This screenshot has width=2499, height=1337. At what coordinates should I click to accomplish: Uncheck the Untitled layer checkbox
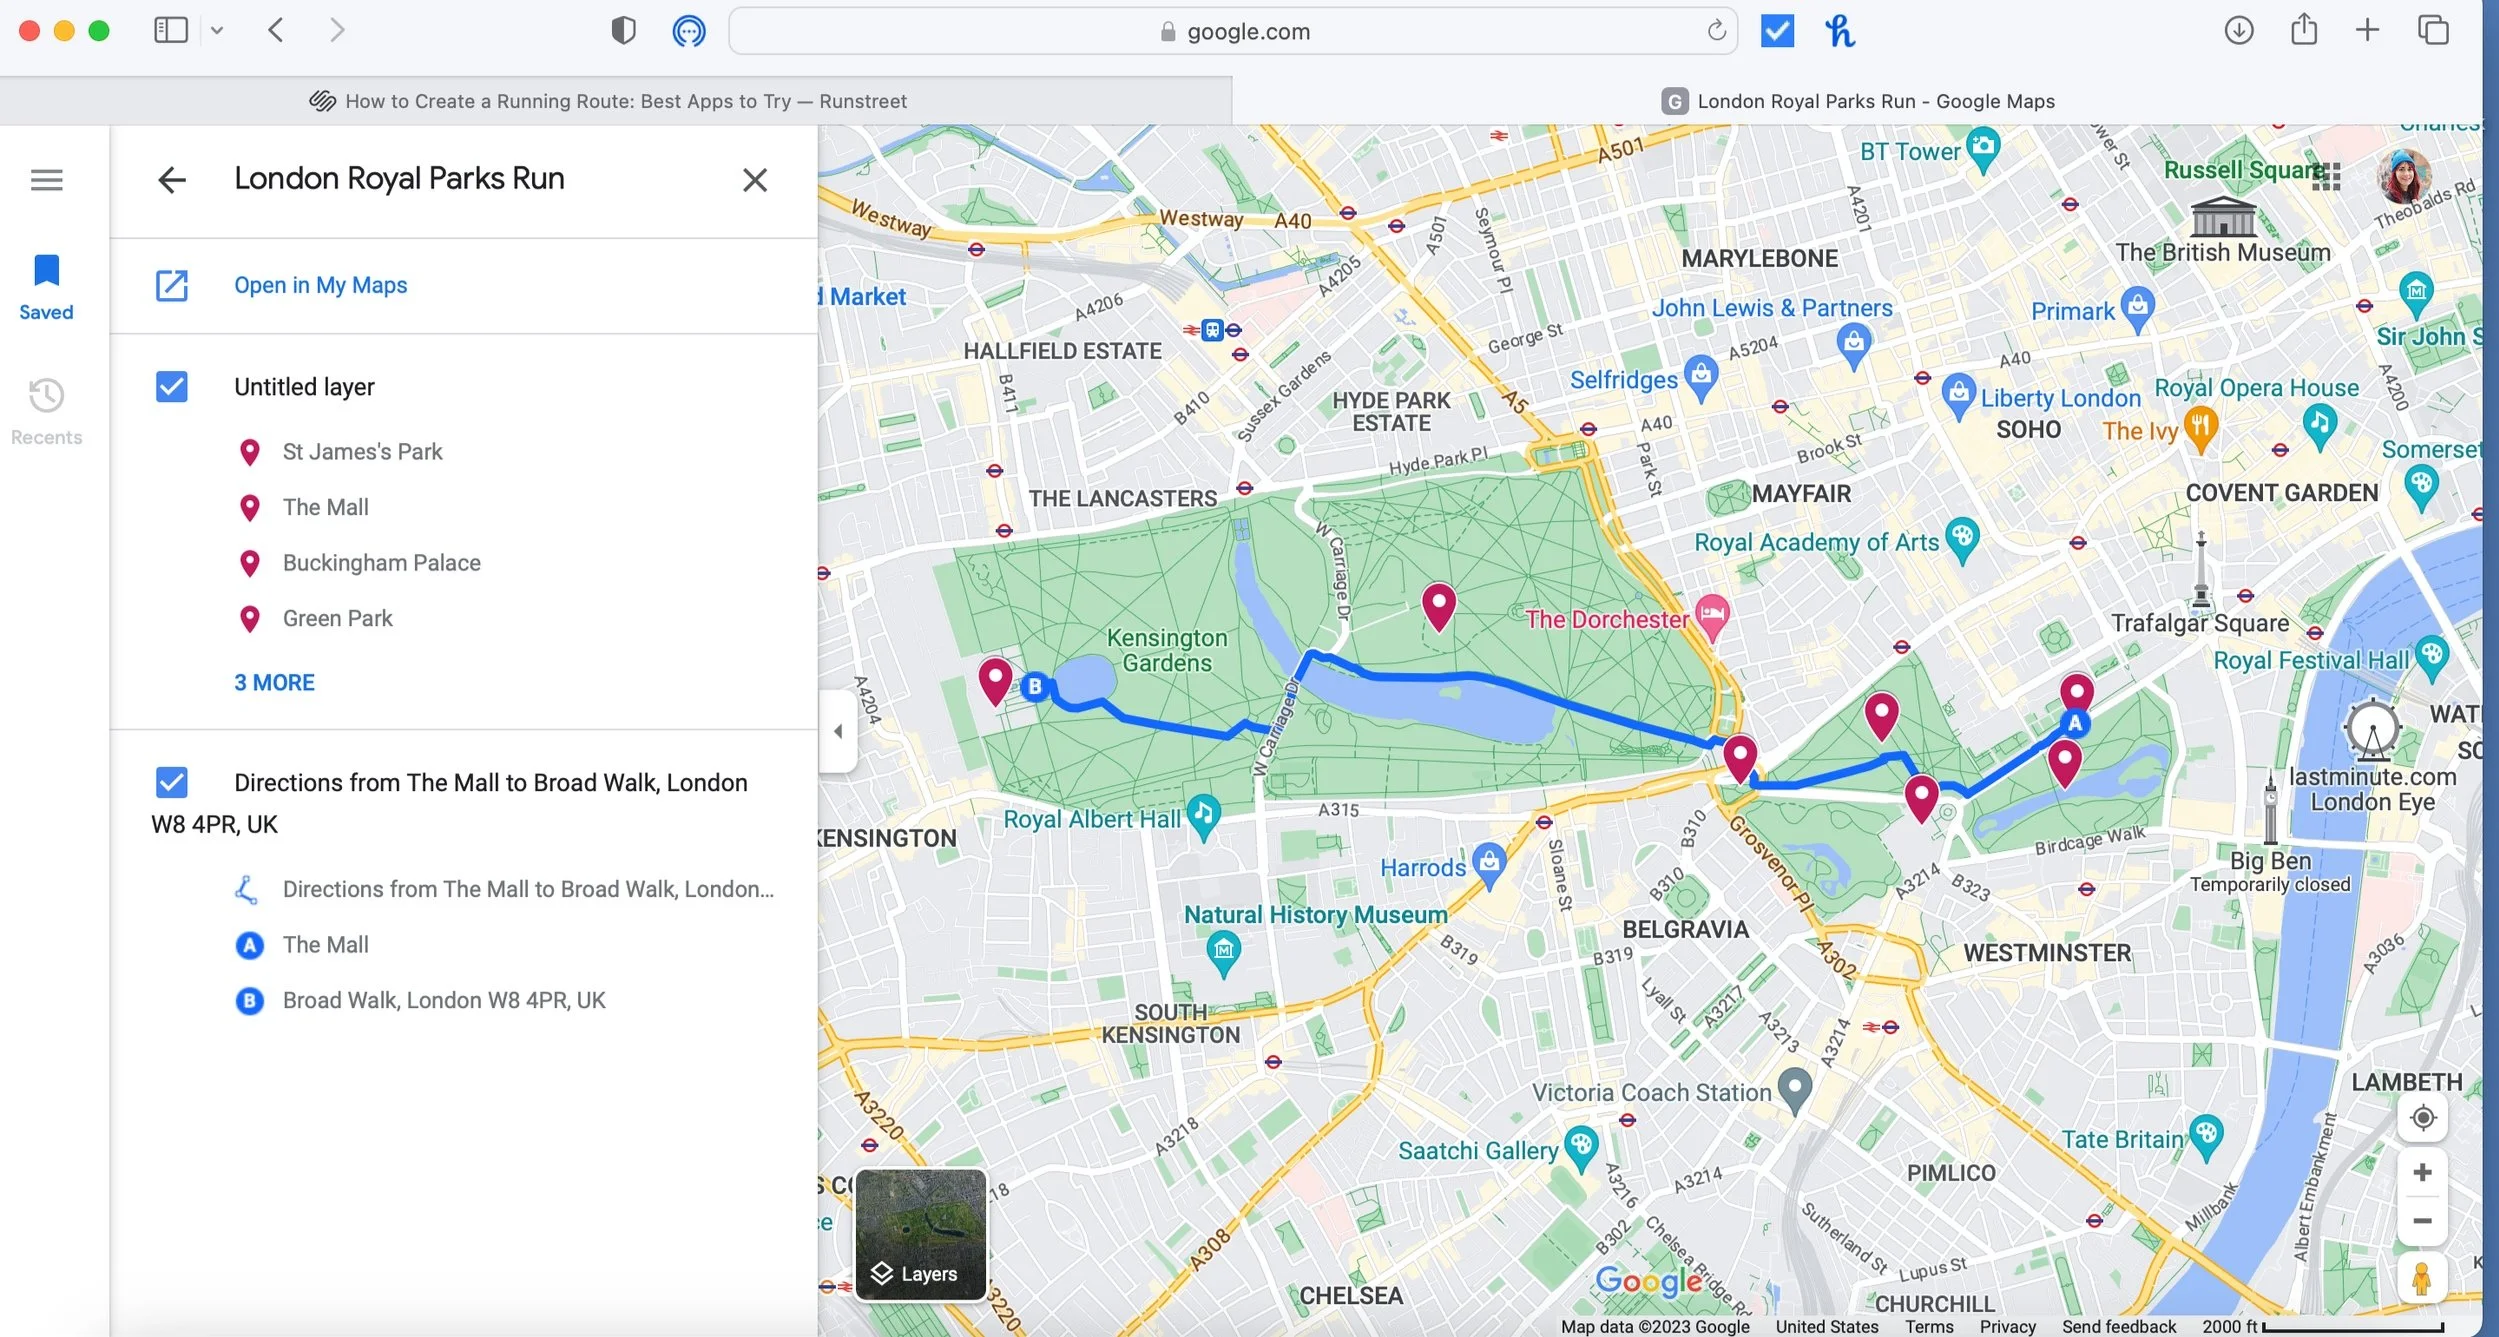pyautogui.click(x=171, y=386)
